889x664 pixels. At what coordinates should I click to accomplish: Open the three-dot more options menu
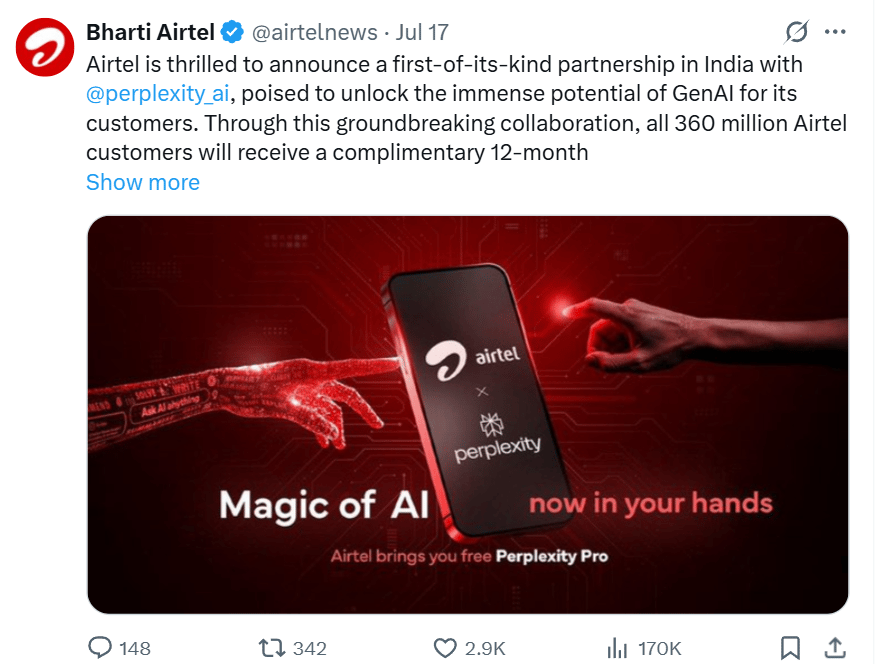tap(835, 32)
